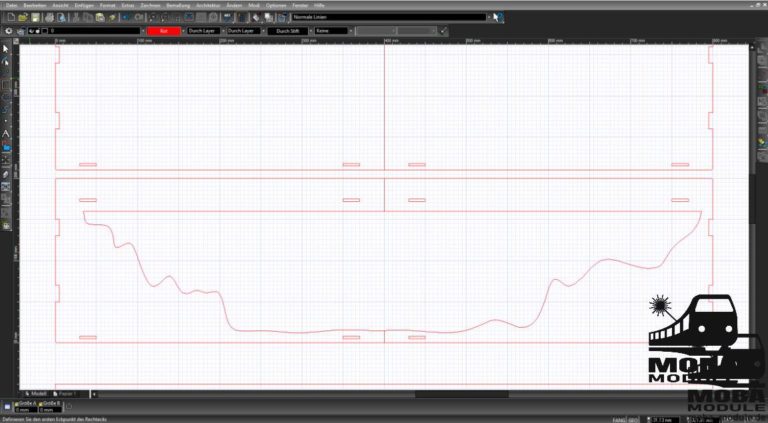Open the Durch Stift dropdown
Viewport: 768px width, 423px height.
291,31
